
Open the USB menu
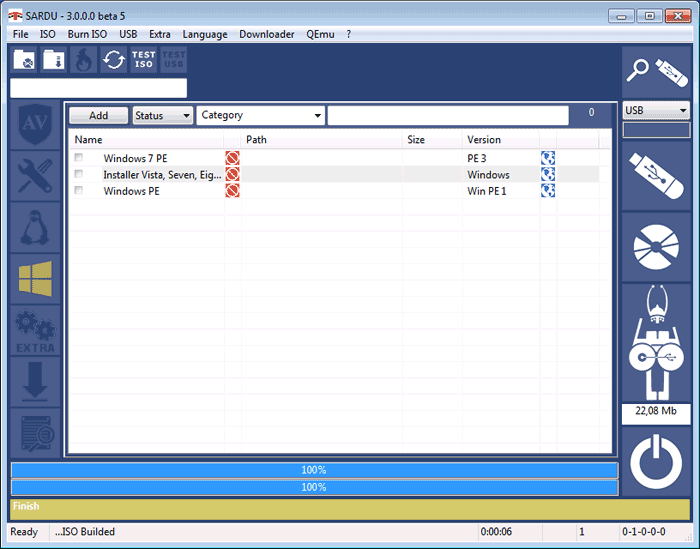(128, 34)
